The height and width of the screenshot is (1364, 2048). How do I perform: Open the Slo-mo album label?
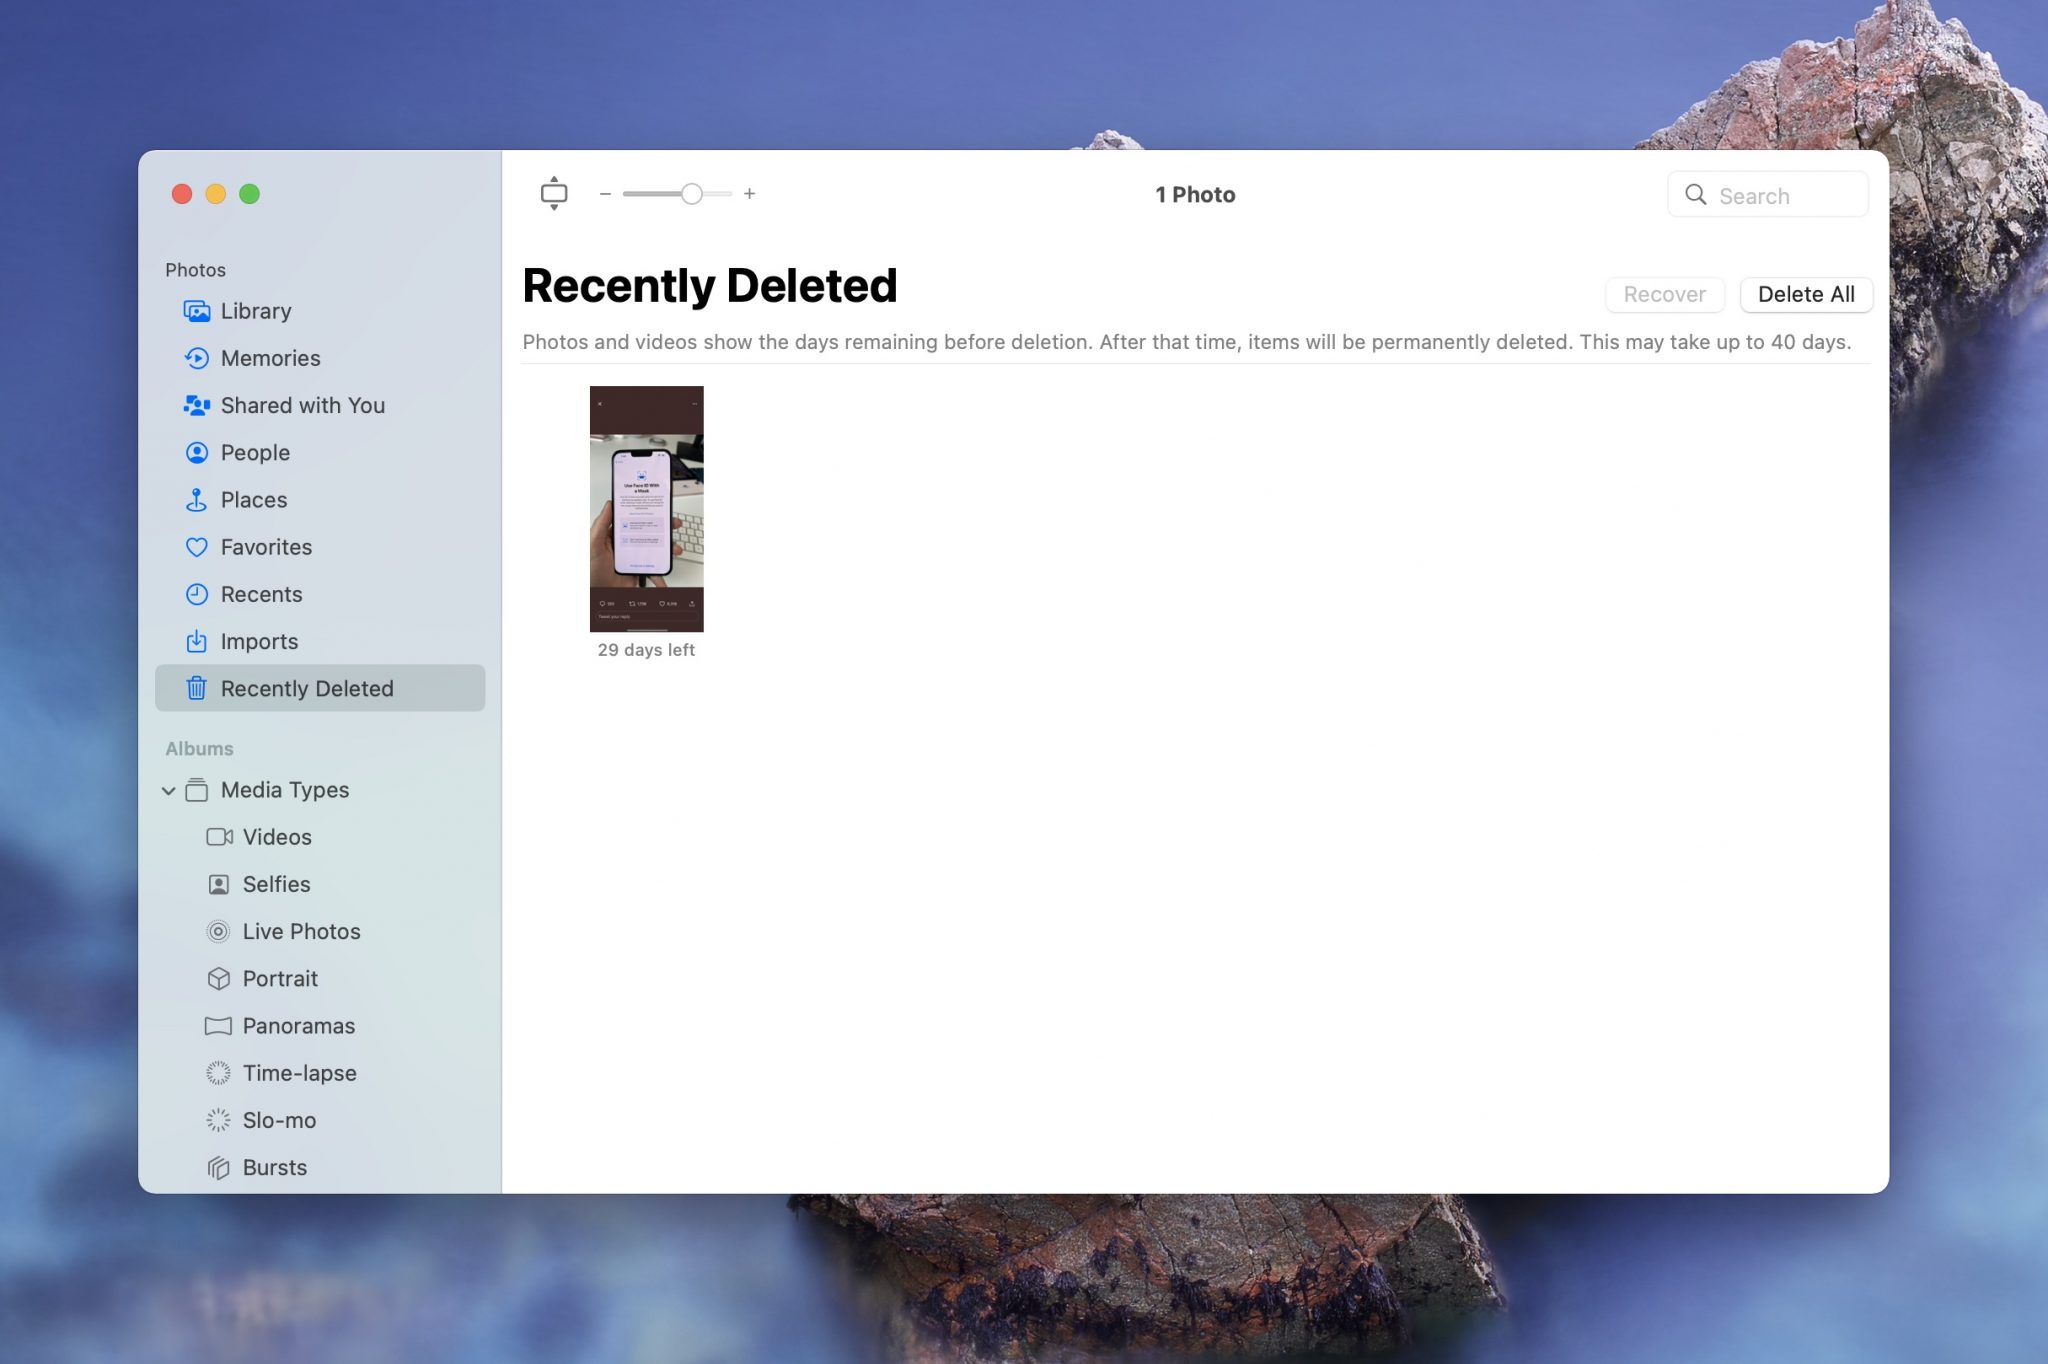coord(279,1120)
